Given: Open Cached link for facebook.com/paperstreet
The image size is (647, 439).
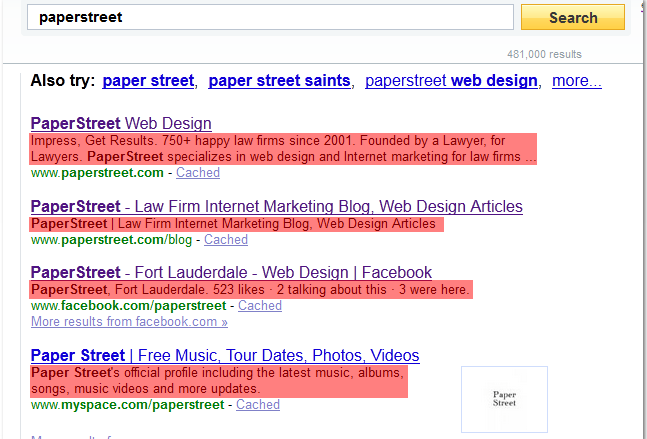Looking at the screenshot, I should coord(260,306).
